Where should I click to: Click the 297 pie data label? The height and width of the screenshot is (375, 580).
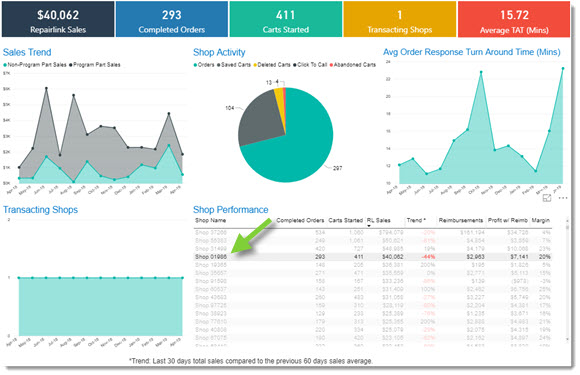pyautogui.click(x=337, y=168)
